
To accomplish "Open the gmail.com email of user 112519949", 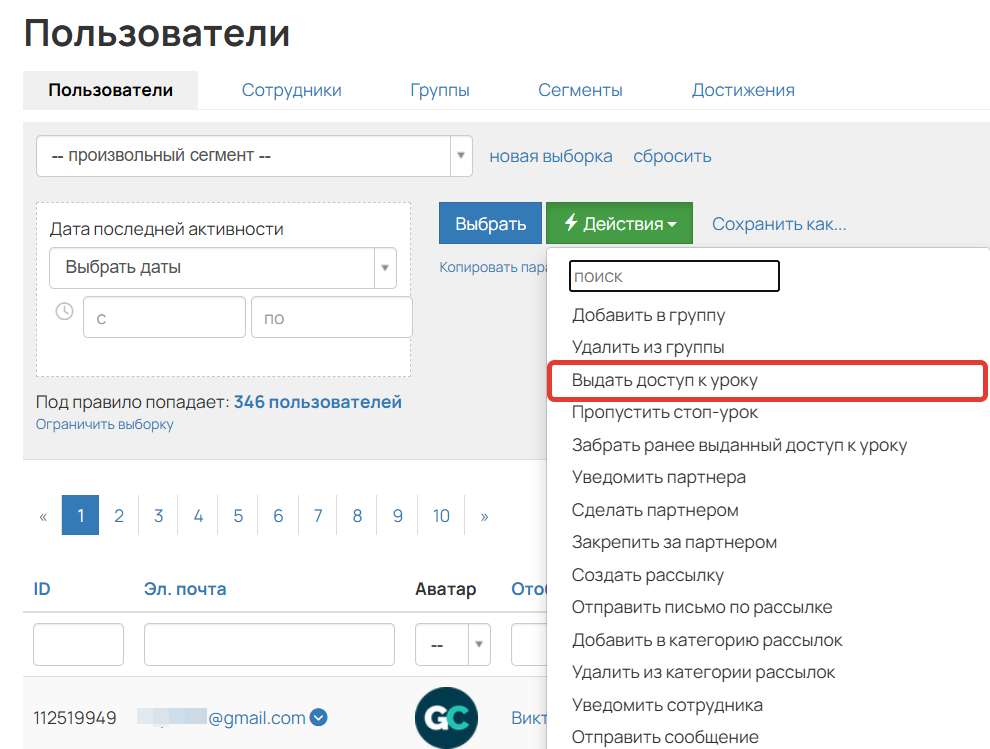I will click(221, 717).
